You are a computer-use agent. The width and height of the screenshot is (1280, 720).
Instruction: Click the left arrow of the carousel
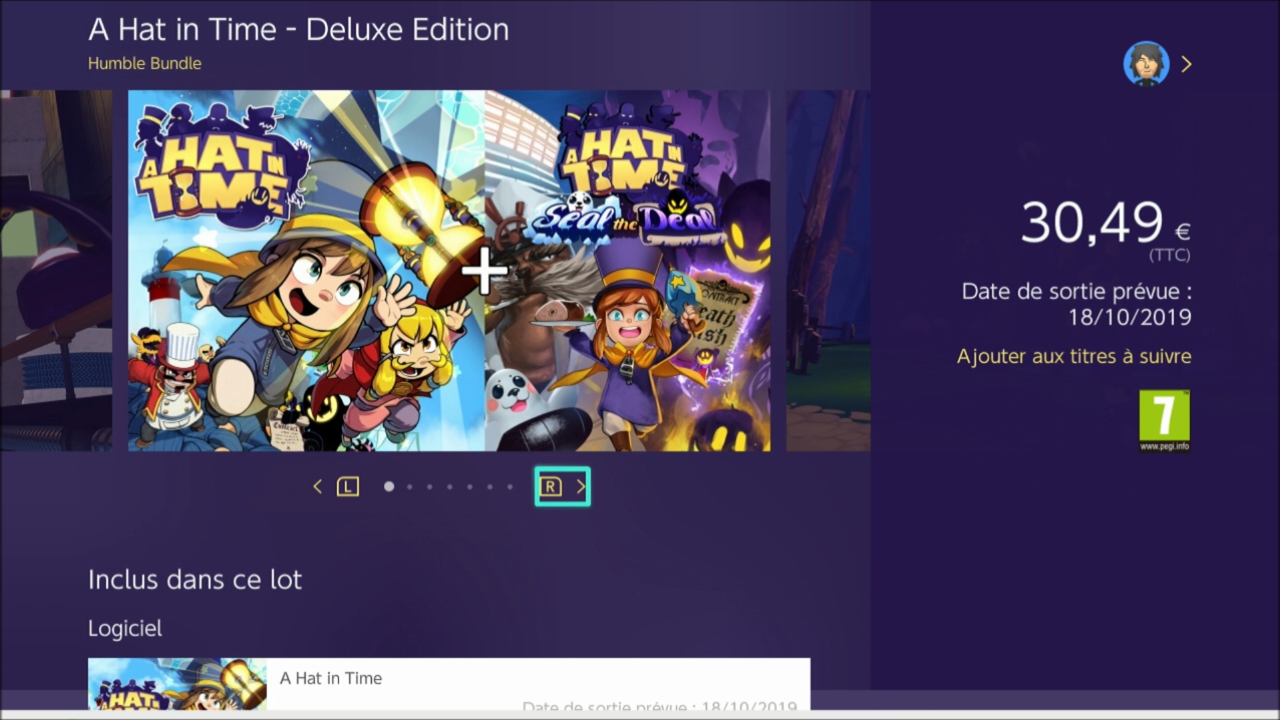point(318,487)
